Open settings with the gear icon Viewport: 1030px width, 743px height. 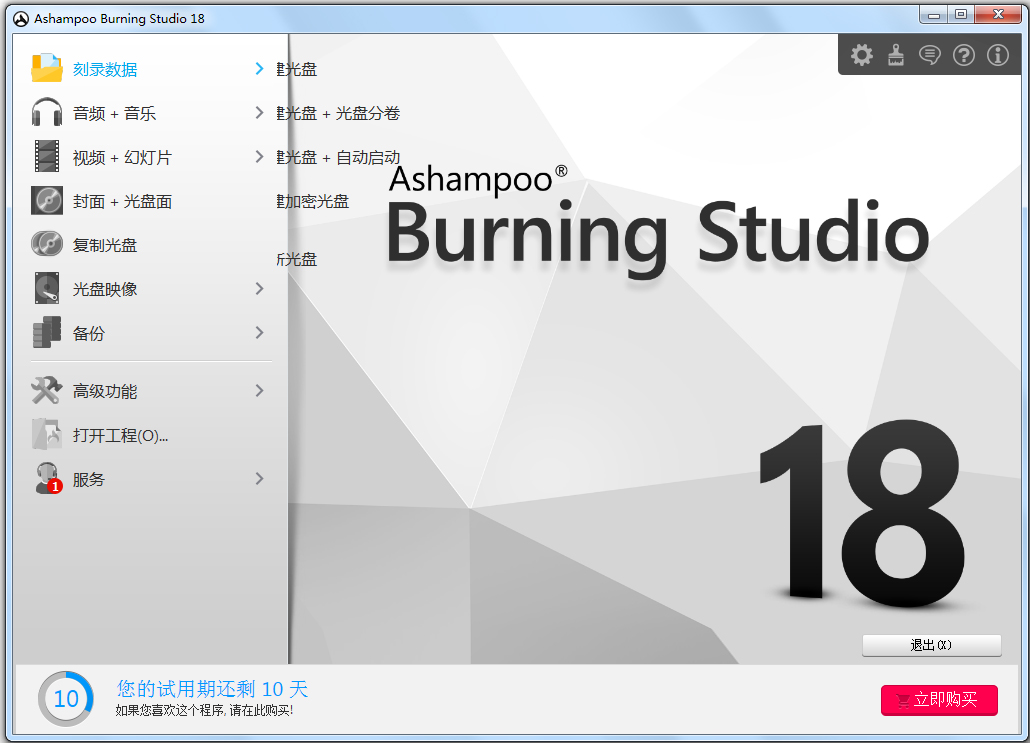click(x=861, y=55)
